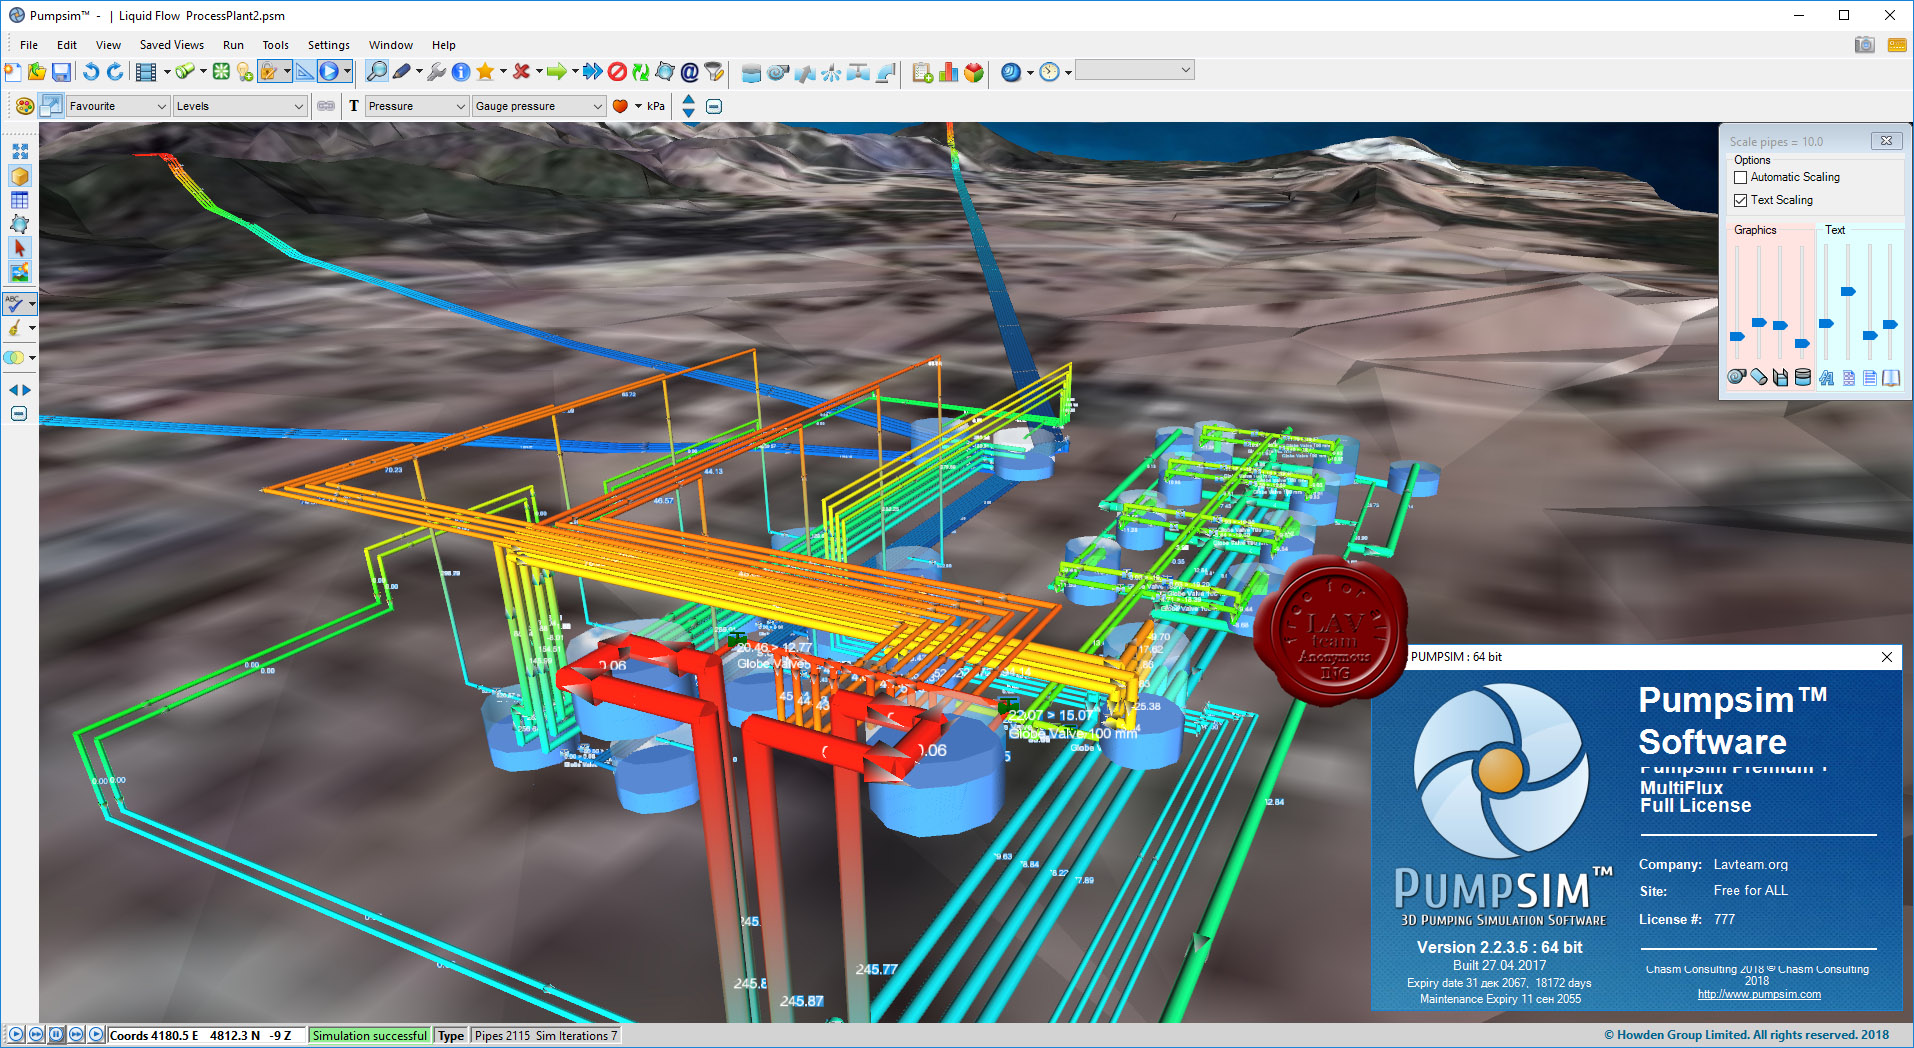Open the Favourite dropdown
Viewport: 1914px width, 1048px height.
[x=117, y=106]
